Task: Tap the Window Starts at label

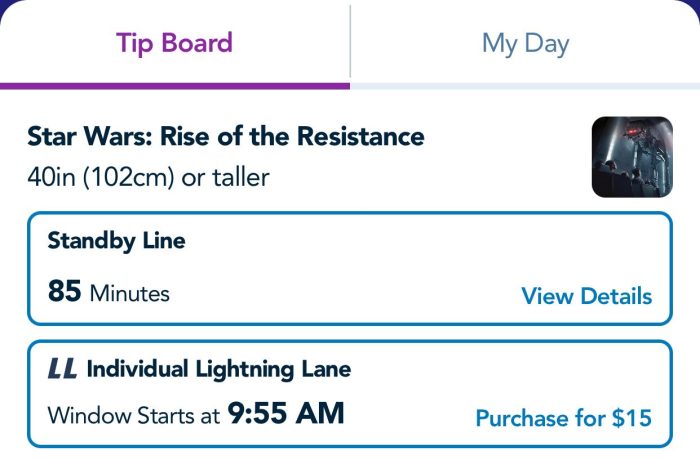Action: pyautogui.click(x=133, y=416)
